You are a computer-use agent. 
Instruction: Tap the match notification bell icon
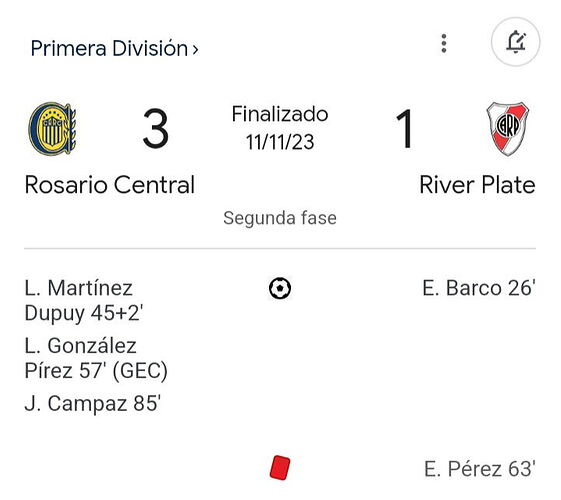(x=516, y=42)
